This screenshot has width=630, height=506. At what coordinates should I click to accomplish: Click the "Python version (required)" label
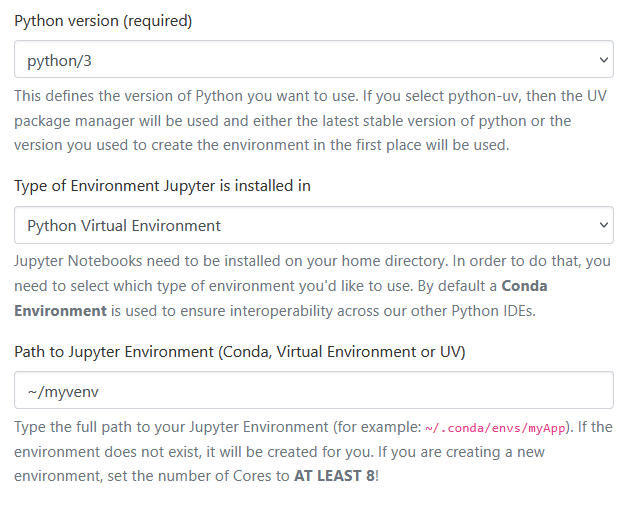pos(103,21)
